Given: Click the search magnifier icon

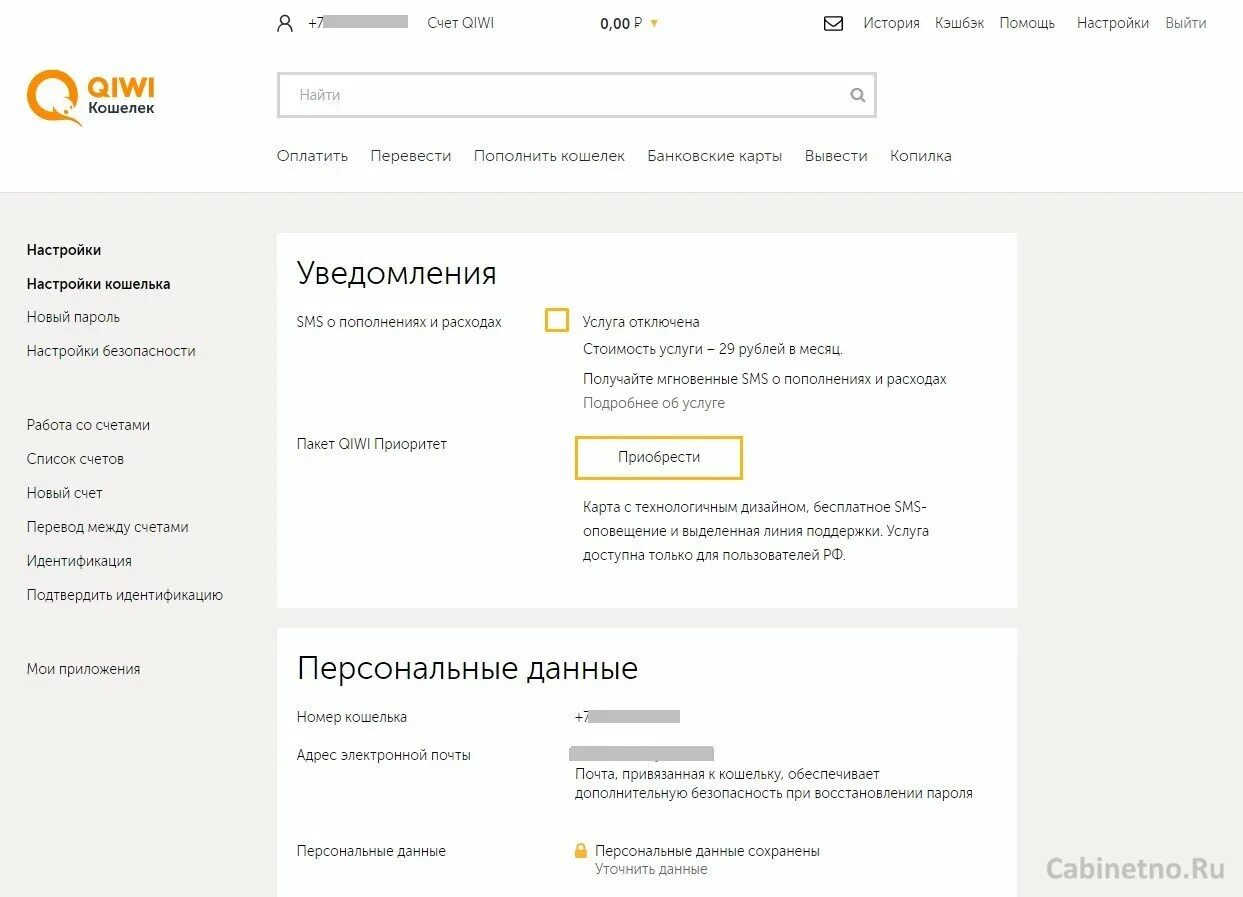Looking at the screenshot, I should coord(857,96).
